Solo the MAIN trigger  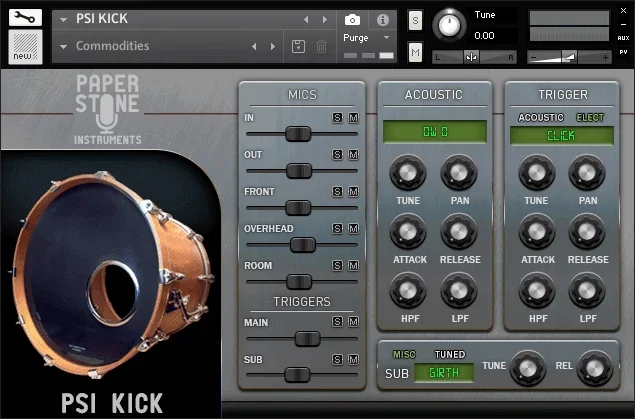point(337,322)
